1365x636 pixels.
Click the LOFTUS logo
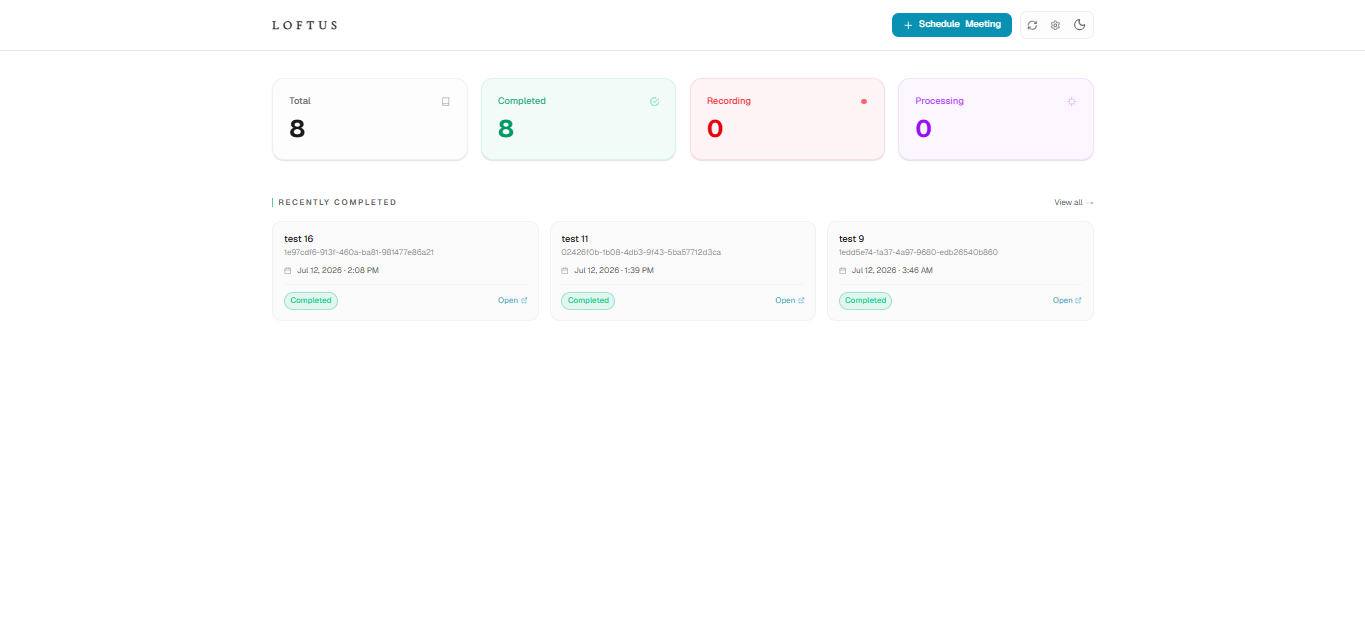[x=305, y=25]
